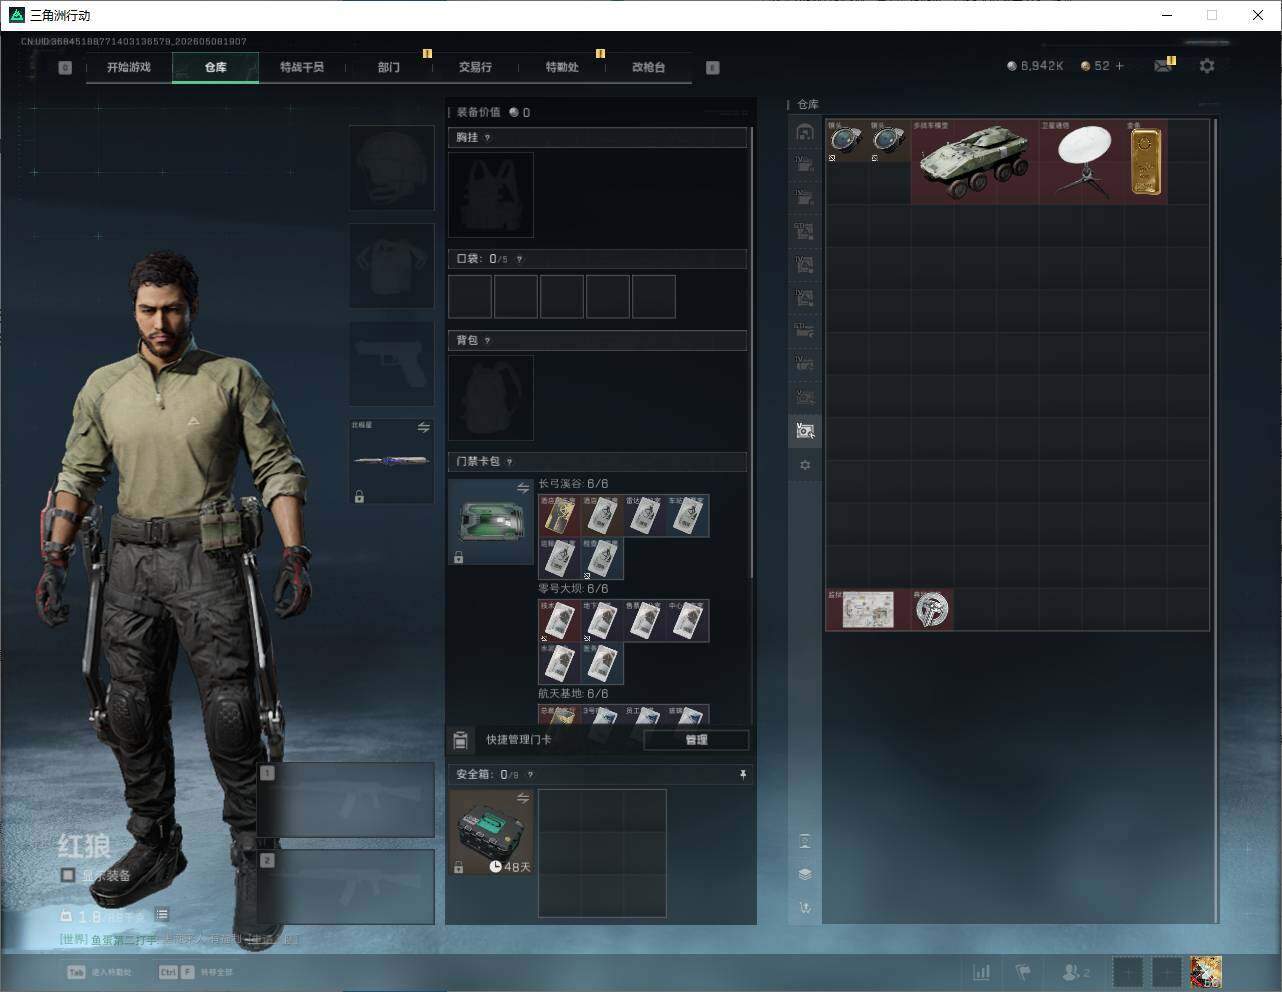Select the map blueprint item in warehouse
The width and height of the screenshot is (1282, 992).
coord(868,610)
